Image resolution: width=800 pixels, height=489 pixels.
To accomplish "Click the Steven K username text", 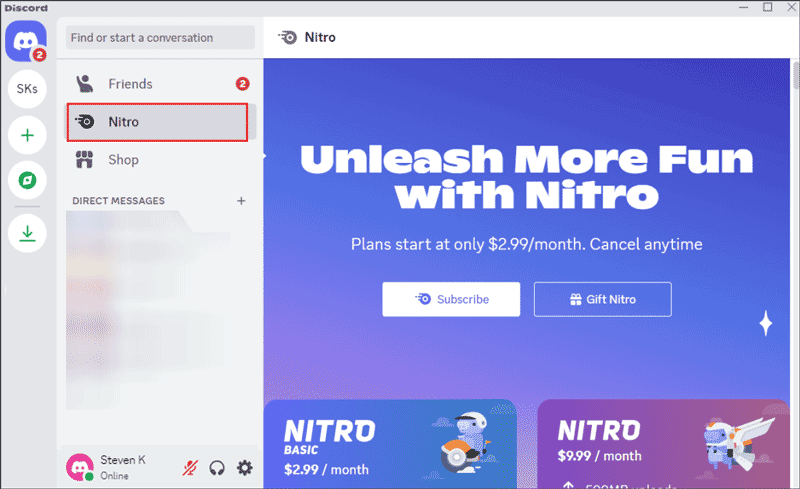I will coord(123,460).
